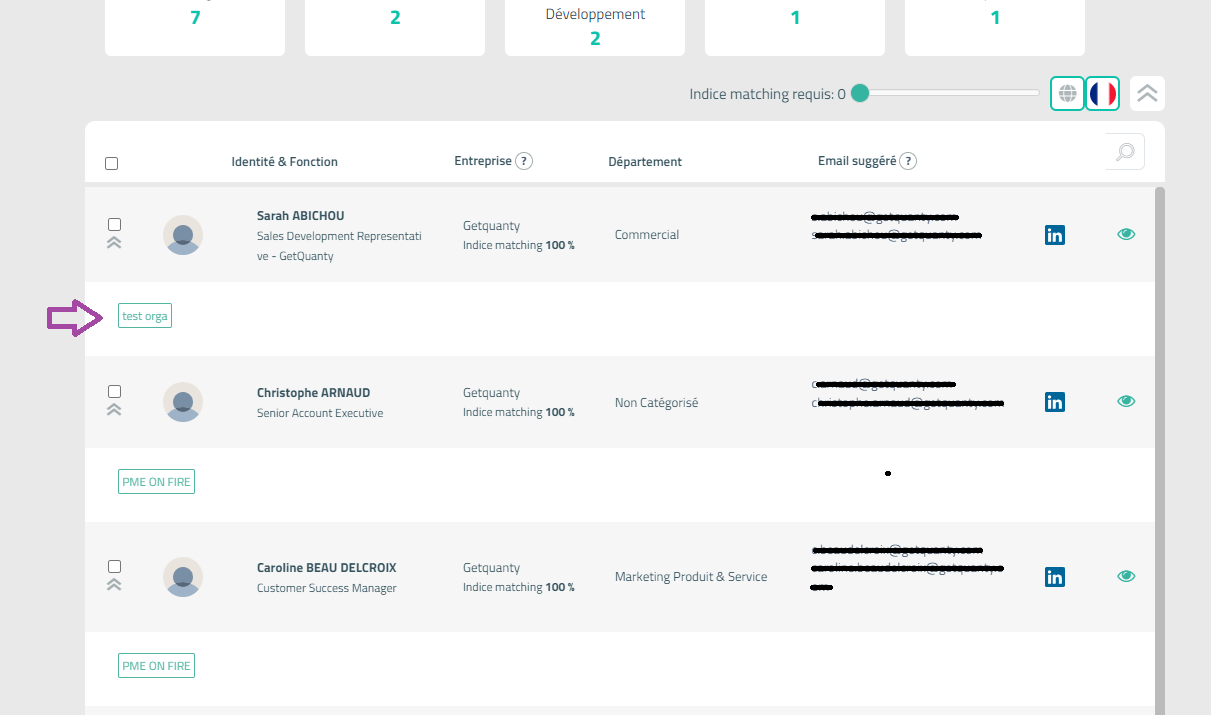
Task: Click the Indice matching requis slider handle
Action: (860, 94)
